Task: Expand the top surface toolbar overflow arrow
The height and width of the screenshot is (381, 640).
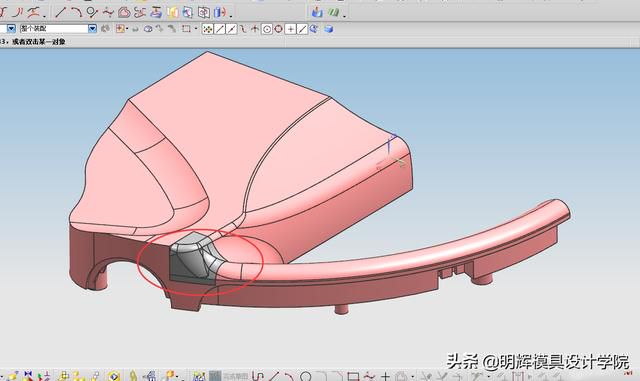Action: pyautogui.click(x=231, y=16)
